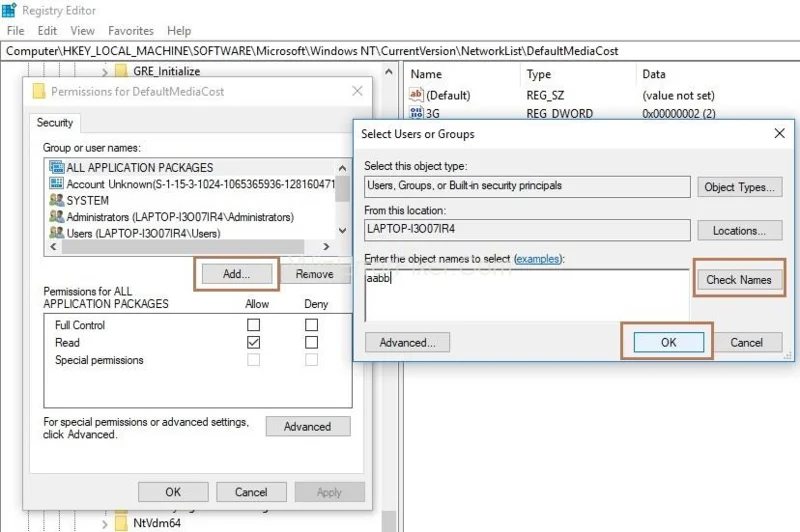800x532 pixels.
Task: Click the Locations... button
Action: point(739,231)
